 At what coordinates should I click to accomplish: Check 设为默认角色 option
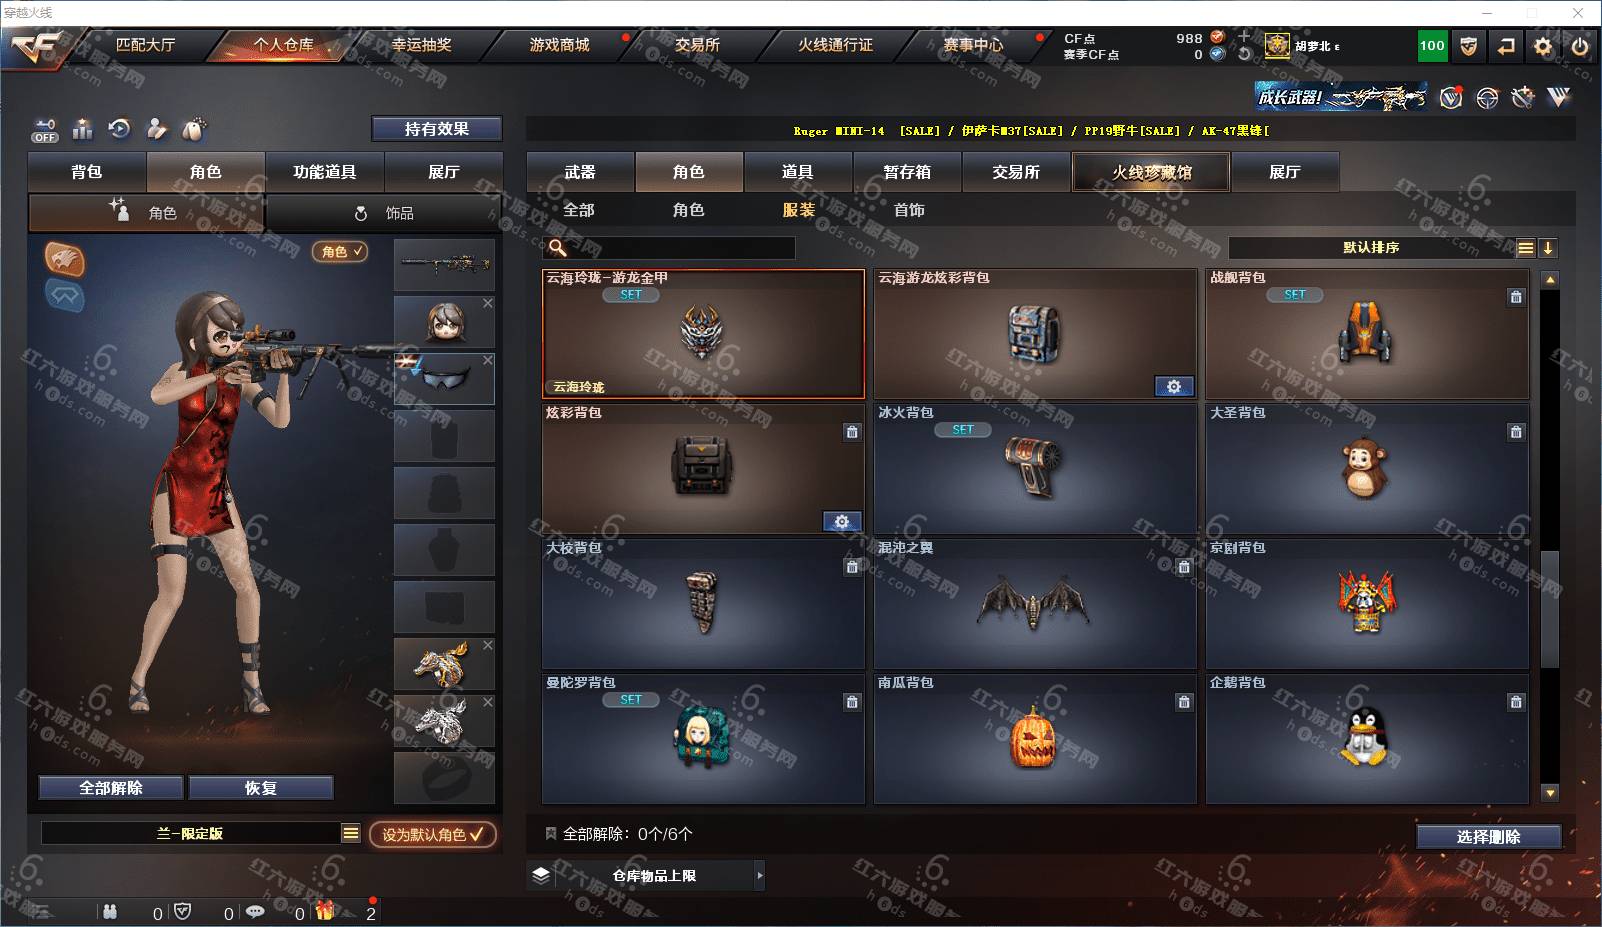point(432,834)
